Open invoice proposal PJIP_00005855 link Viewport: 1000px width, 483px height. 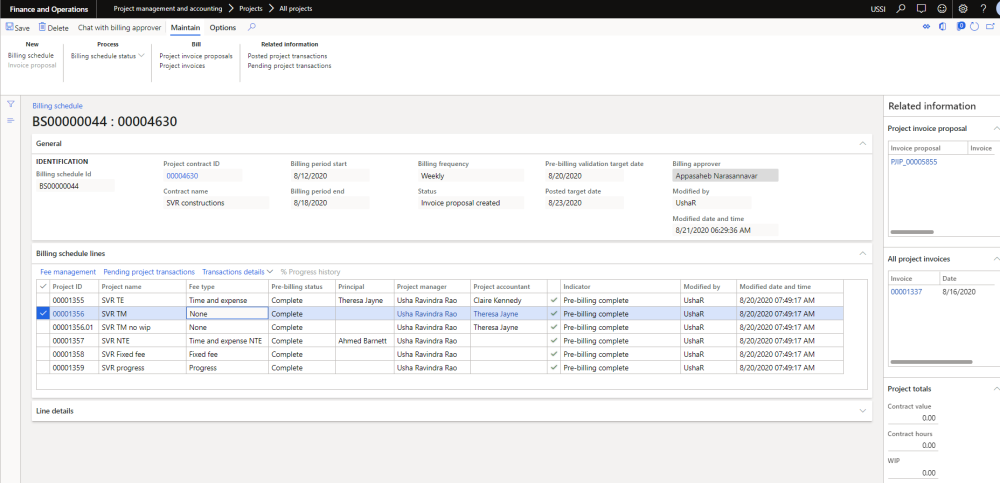(x=913, y=161)
